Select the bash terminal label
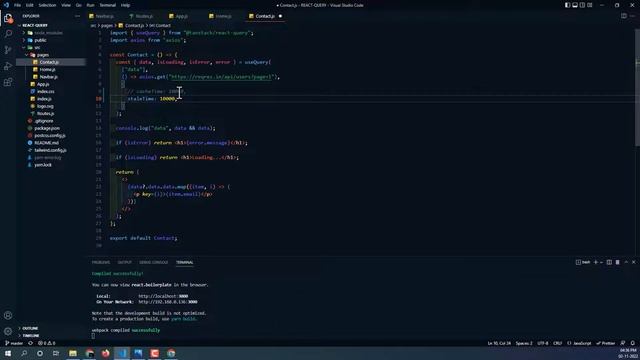640x360 pixels. click(x=583, y=262)
